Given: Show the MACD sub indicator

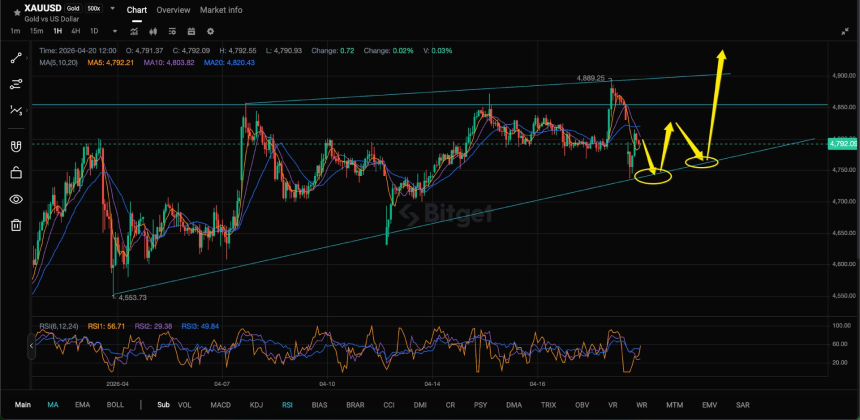Looking at the screenshot, I should (x=221, y=405).
